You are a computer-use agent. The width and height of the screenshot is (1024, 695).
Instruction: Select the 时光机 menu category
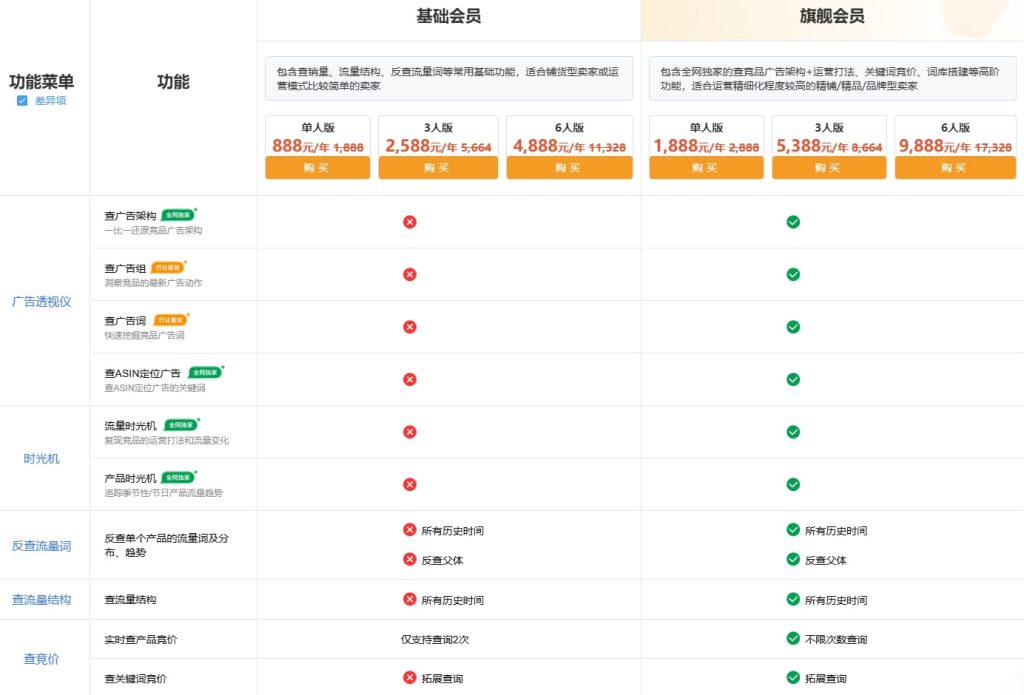[42, 458]
